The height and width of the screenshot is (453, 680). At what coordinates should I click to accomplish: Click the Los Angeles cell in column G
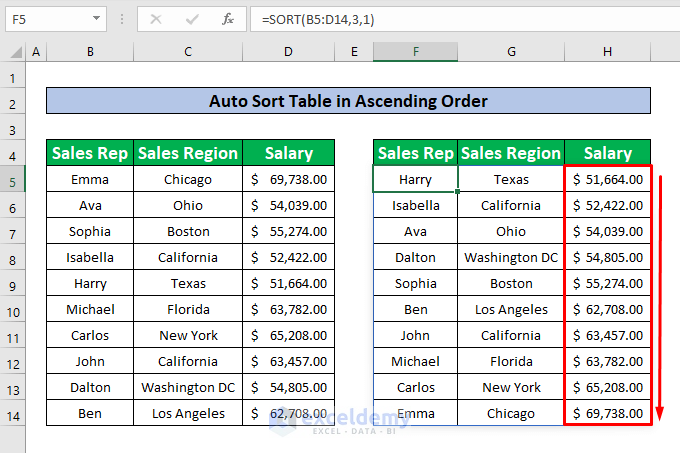click(510, 309)
